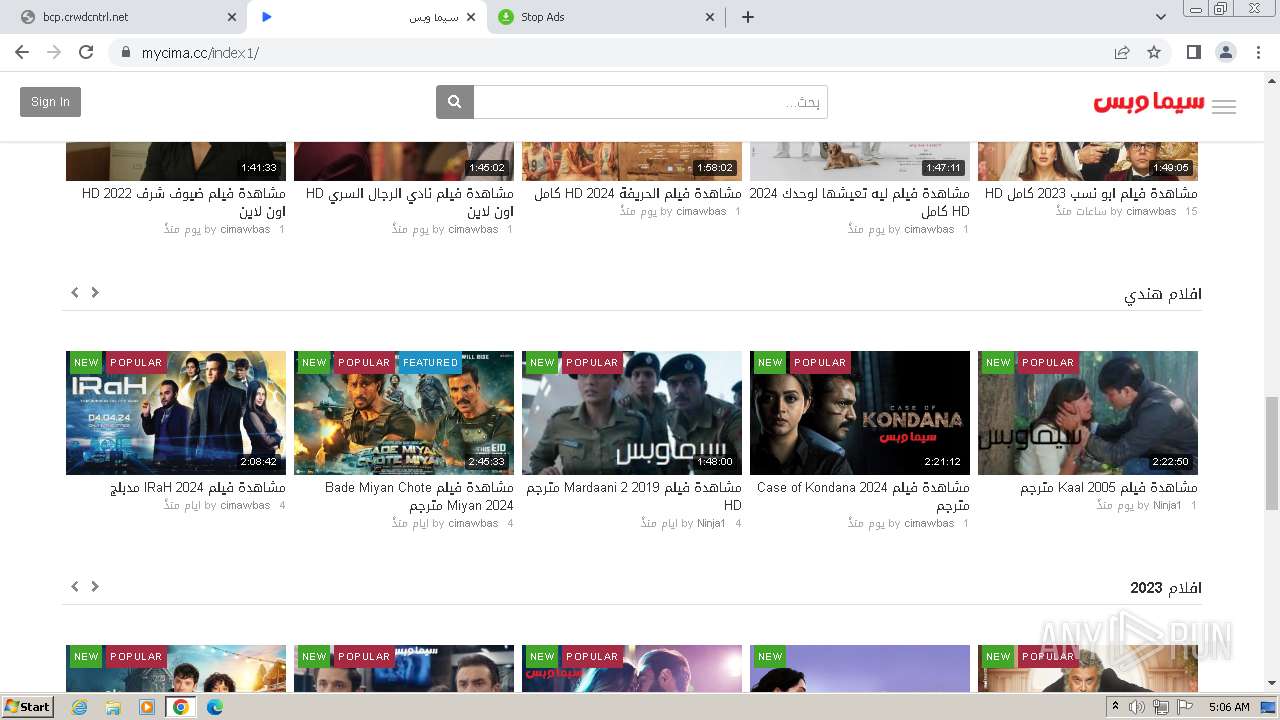Go back with the browser arrow
The image size is (1280, 720).
click(x=22, y=52)
